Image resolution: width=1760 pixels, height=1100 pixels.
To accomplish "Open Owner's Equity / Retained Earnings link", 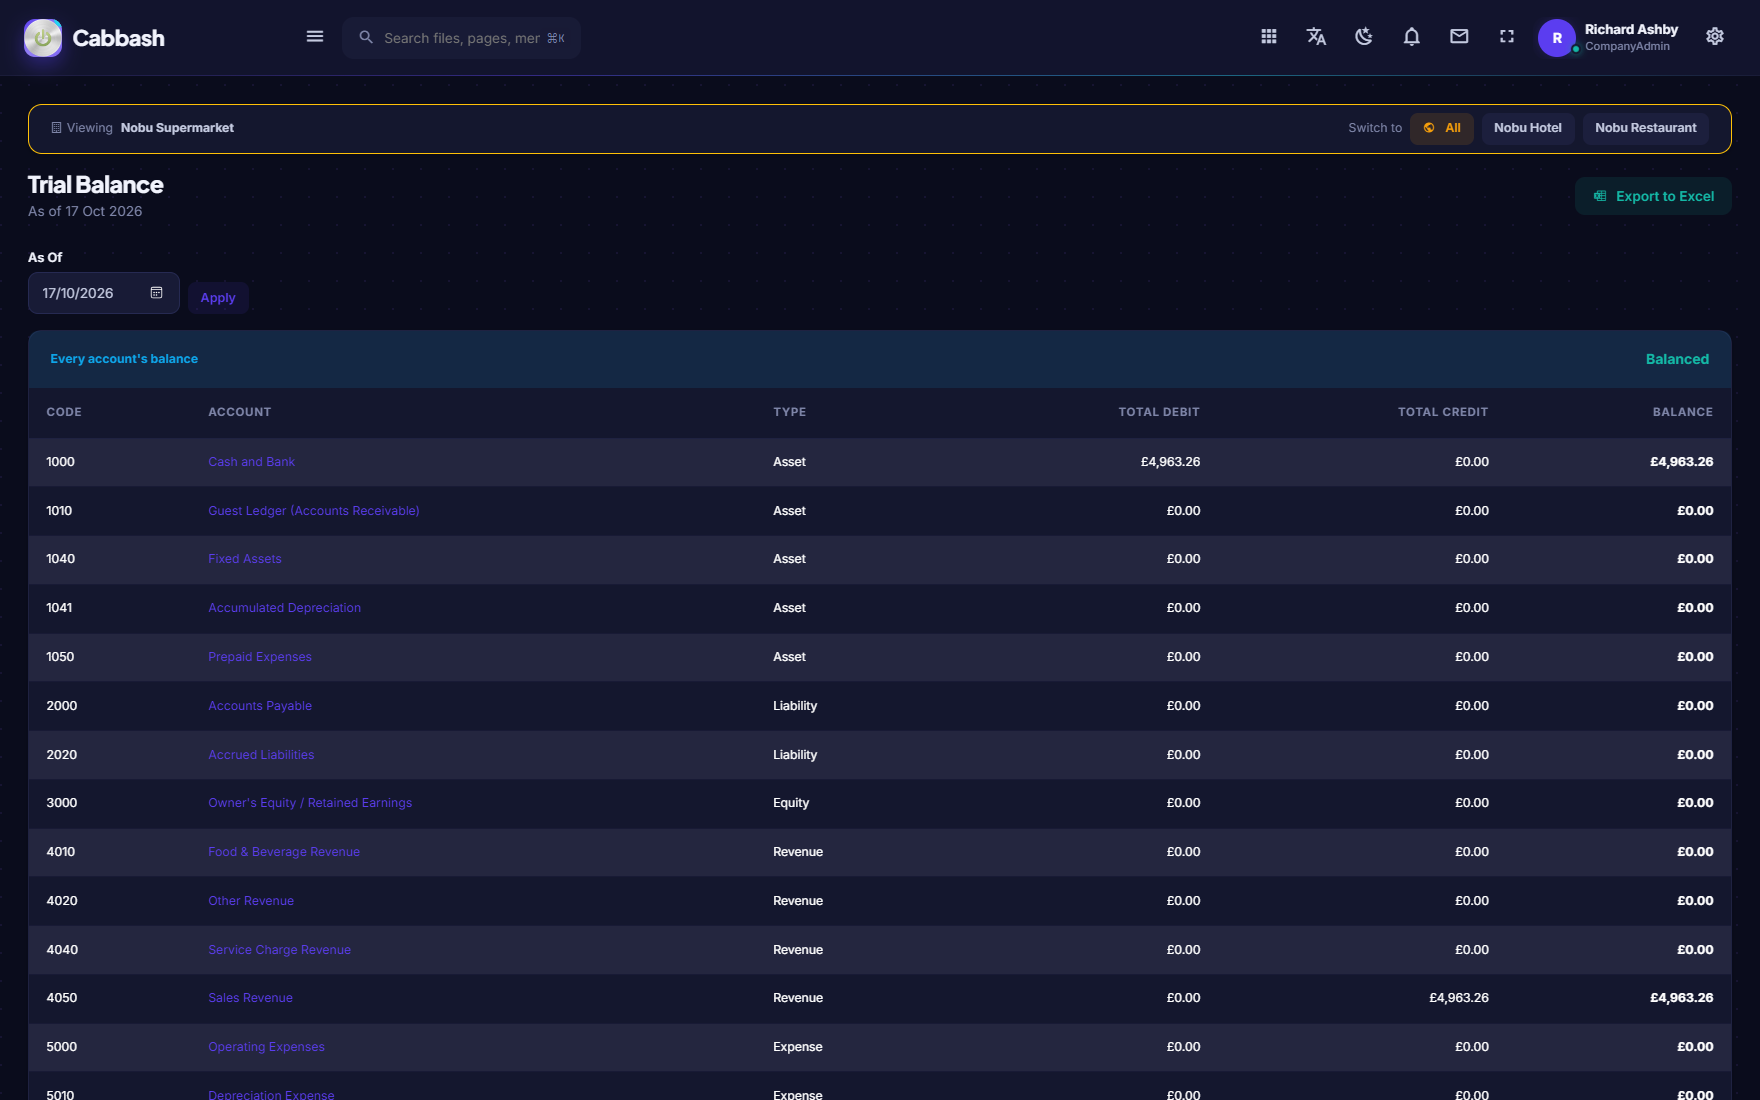I will tap(310, 803).
